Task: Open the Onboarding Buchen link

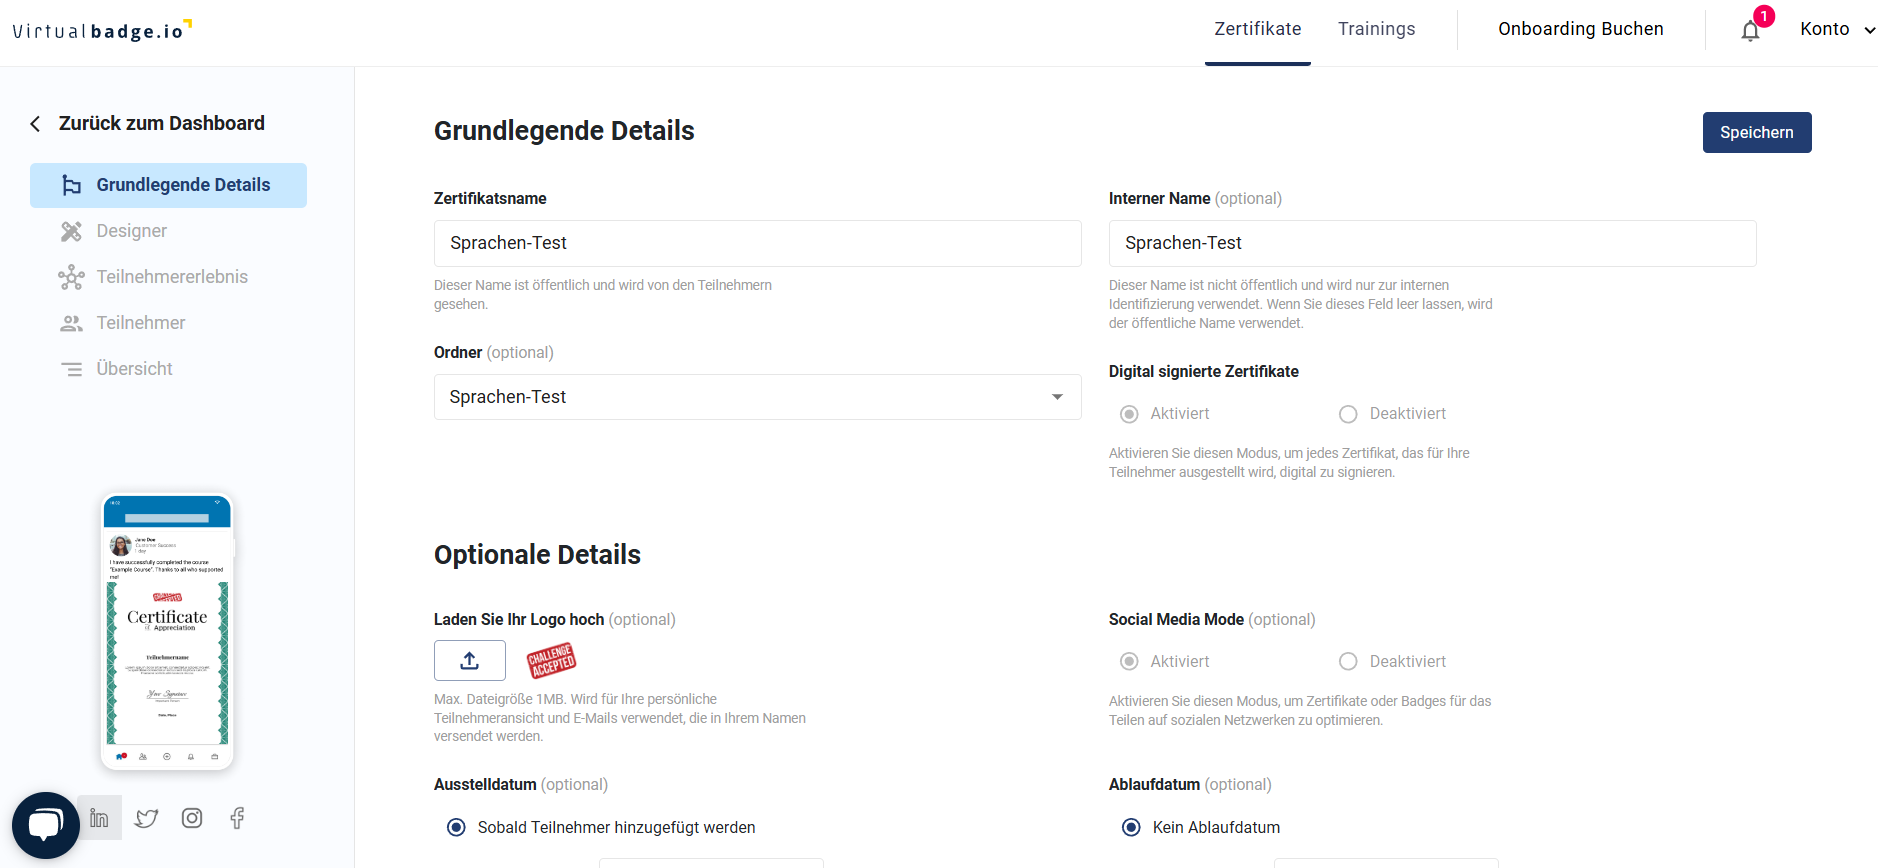Action: coord(1580,29)
